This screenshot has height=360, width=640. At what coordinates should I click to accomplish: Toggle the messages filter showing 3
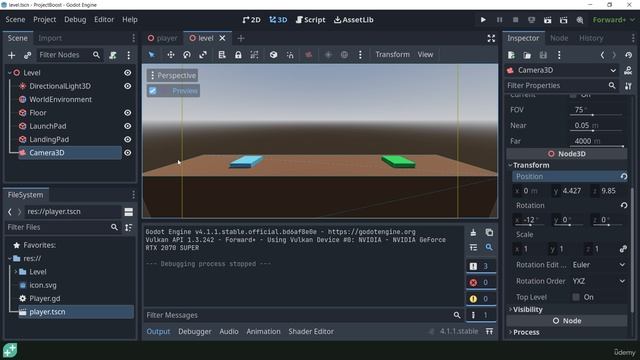coord(481,266)
